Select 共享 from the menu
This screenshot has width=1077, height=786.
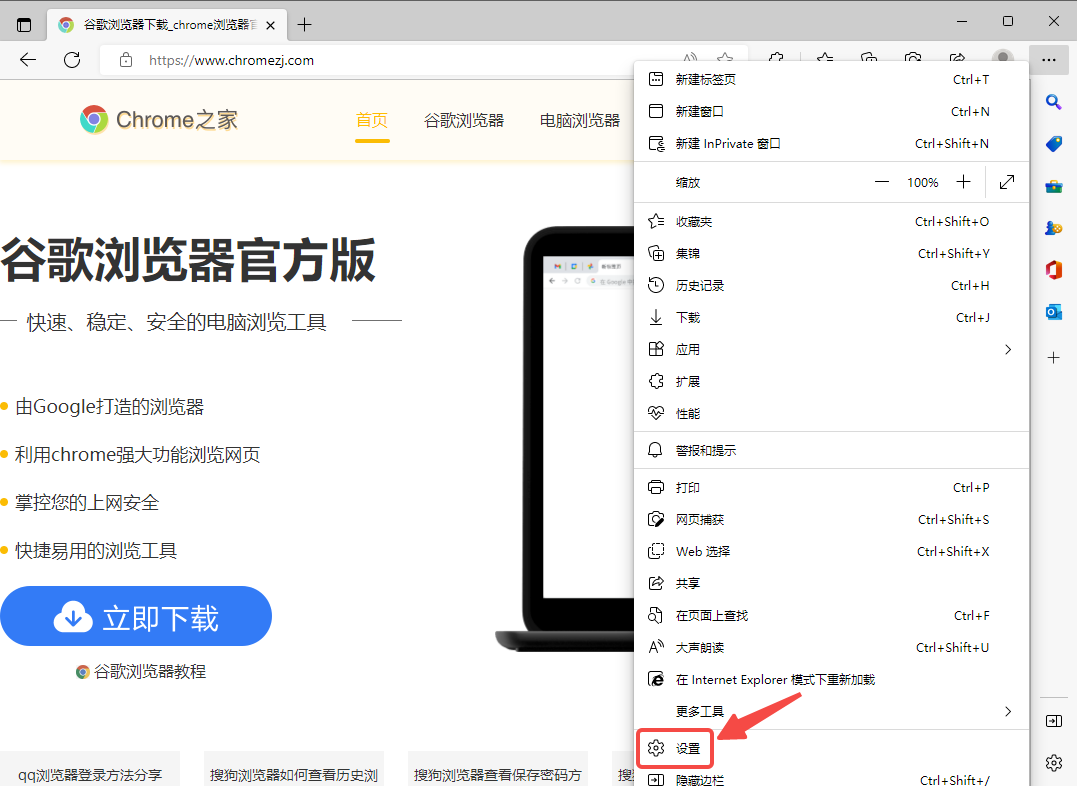[831, 583]
